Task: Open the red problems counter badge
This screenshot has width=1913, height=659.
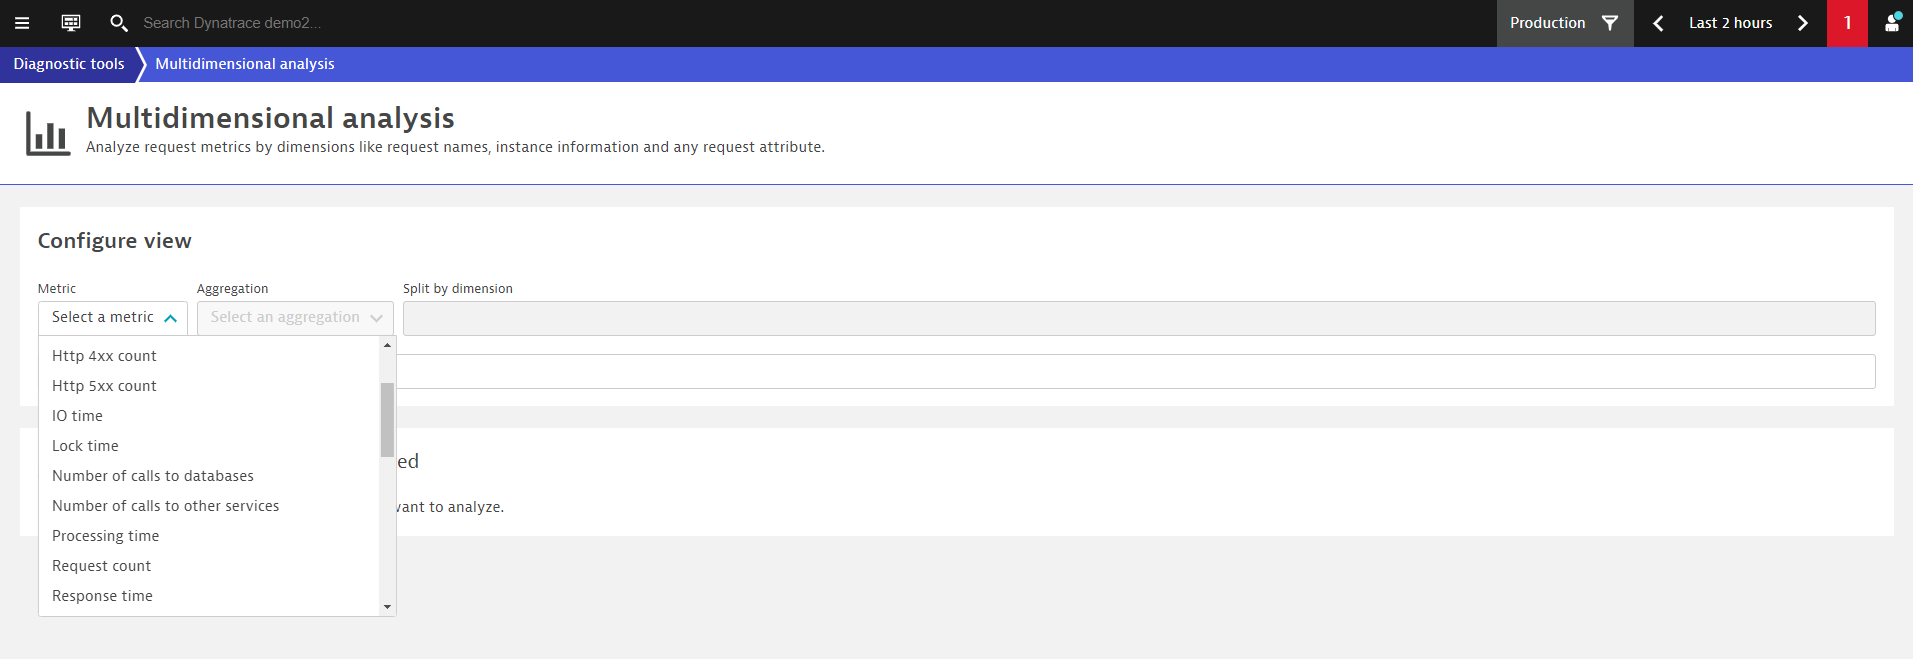Action: pyautogui.click(x=1848, y=23)
